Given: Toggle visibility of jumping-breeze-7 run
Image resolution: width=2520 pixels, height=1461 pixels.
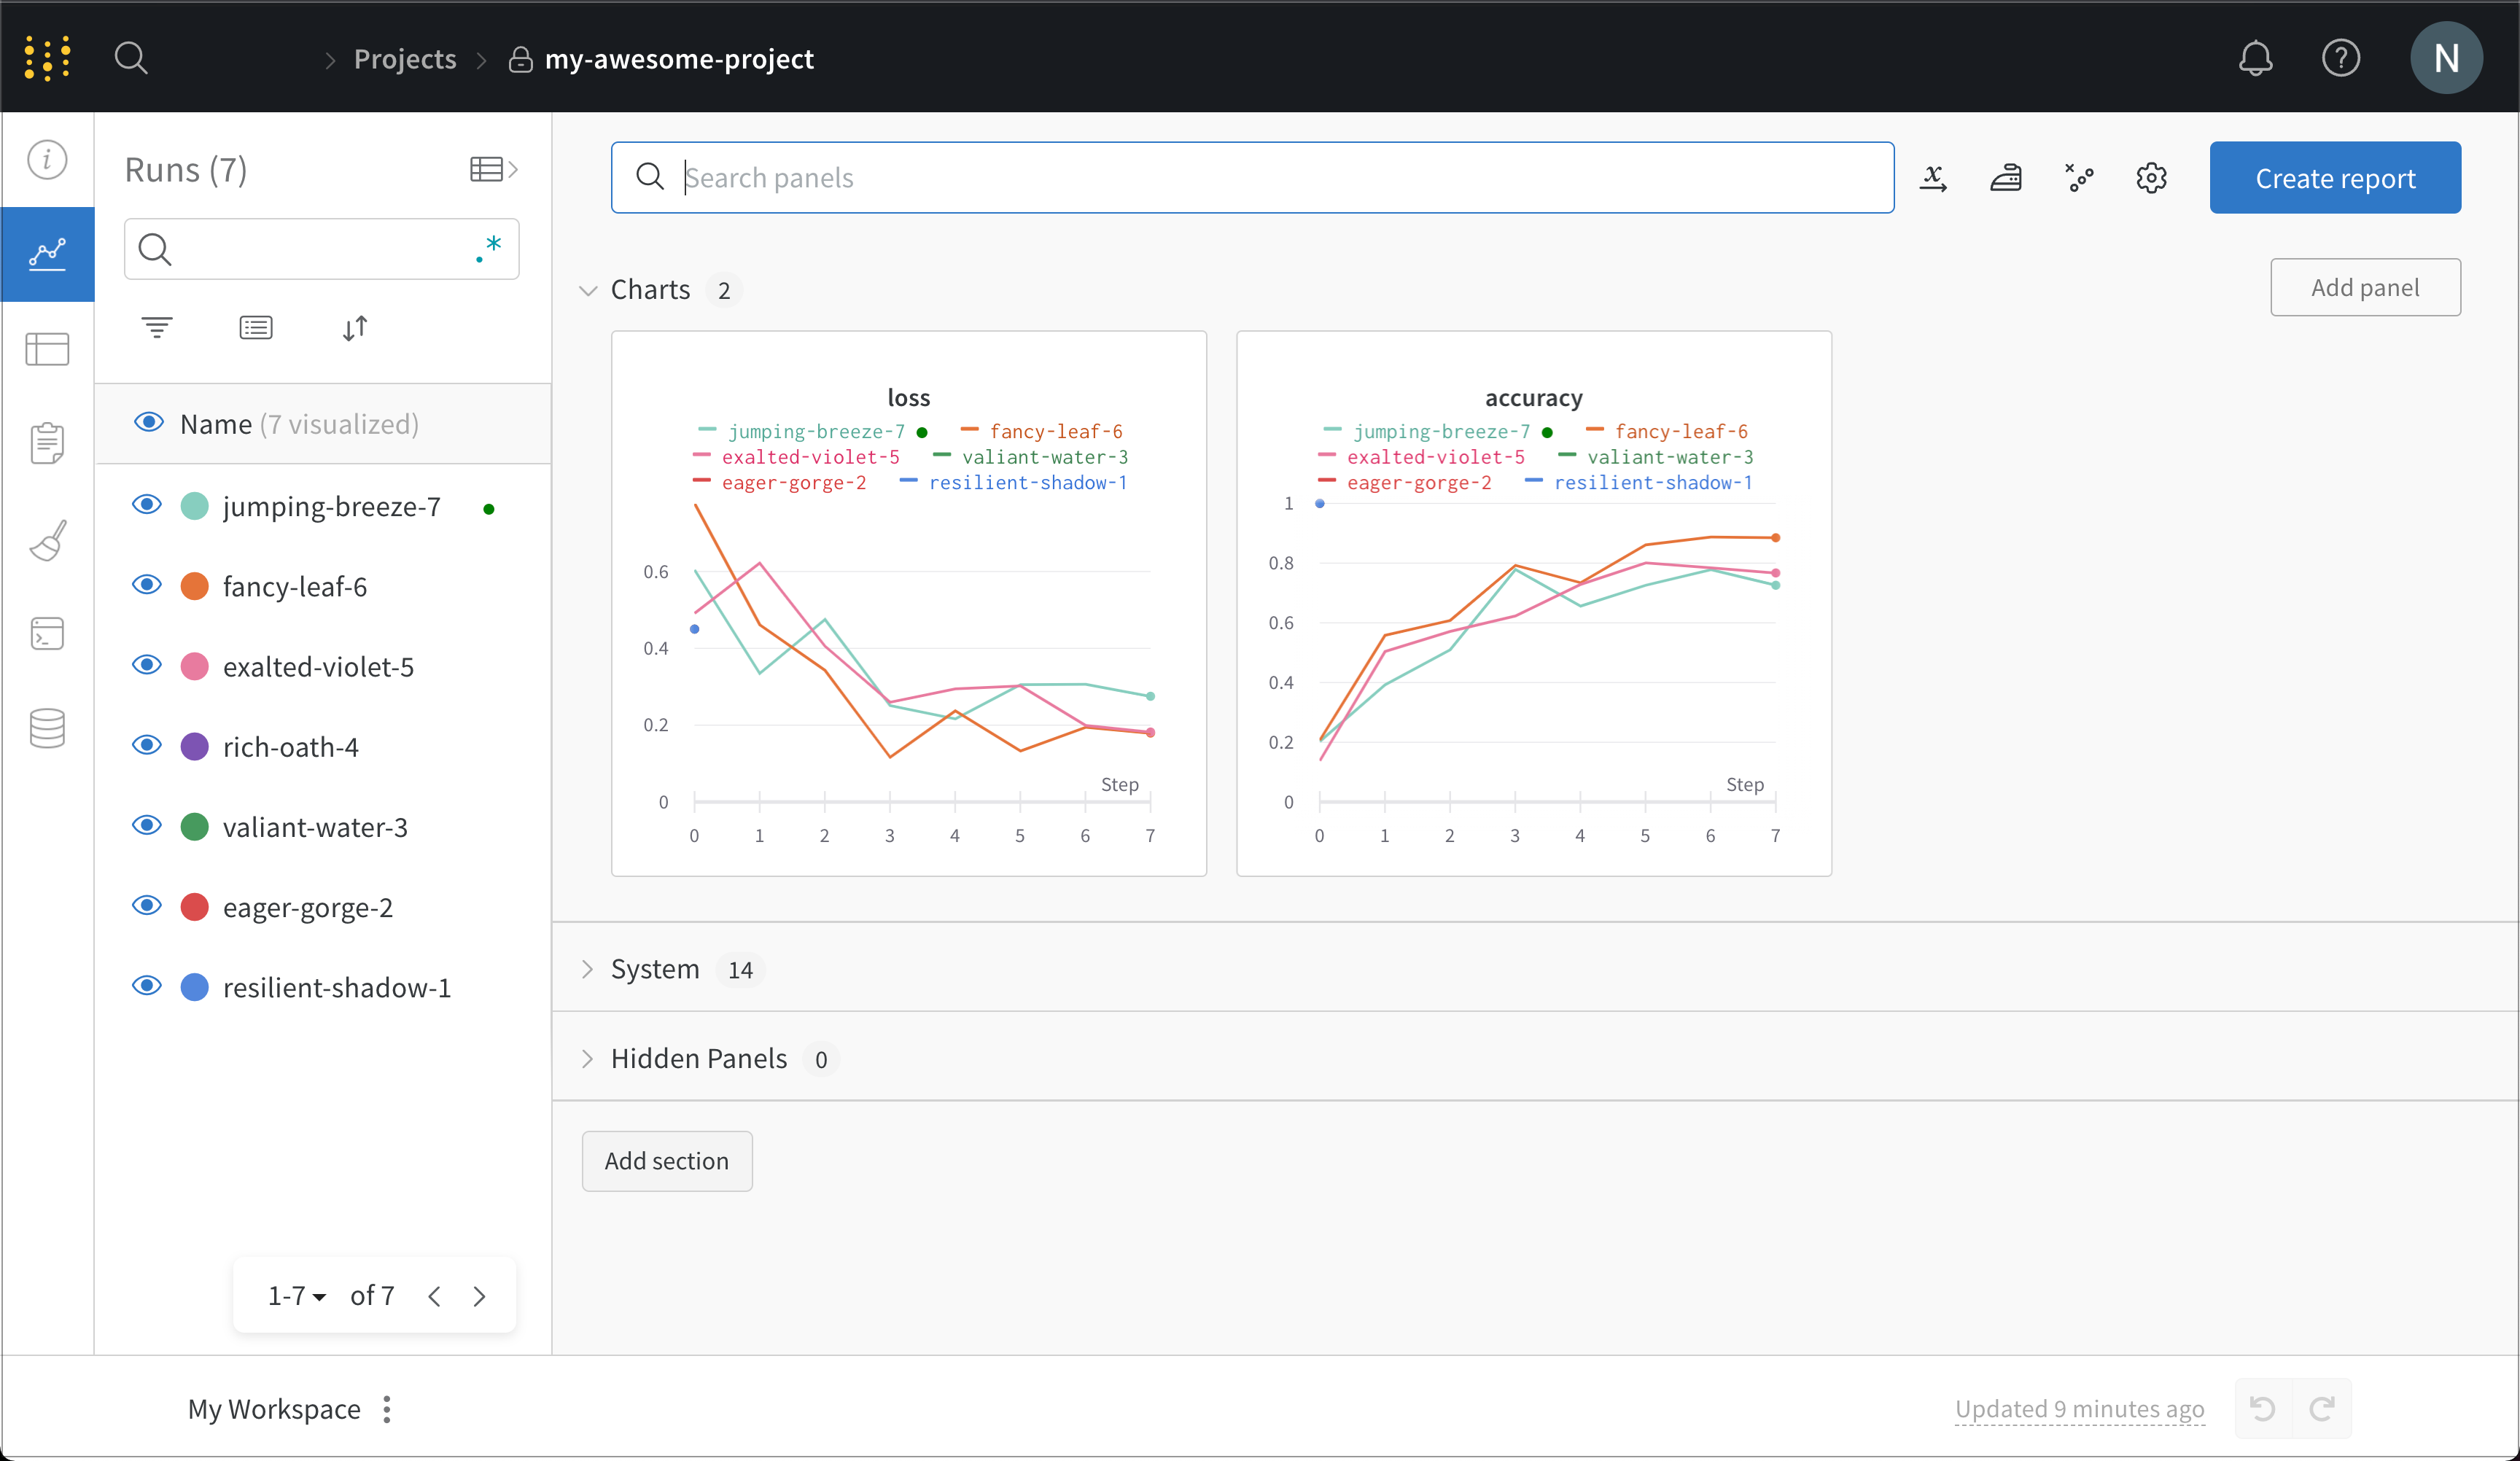Looking at the screenshot, I should [148, 506].
